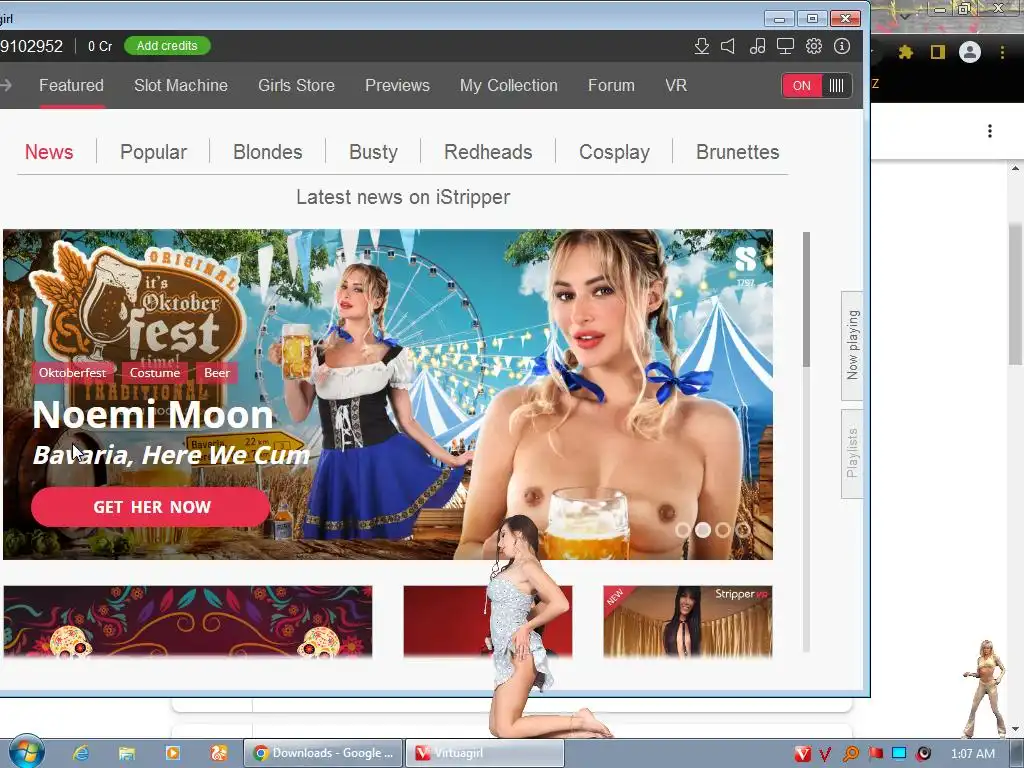The image size is (1024, 768).
Task: Click the red V box tray icon
Action: click(x=803, y=754)
